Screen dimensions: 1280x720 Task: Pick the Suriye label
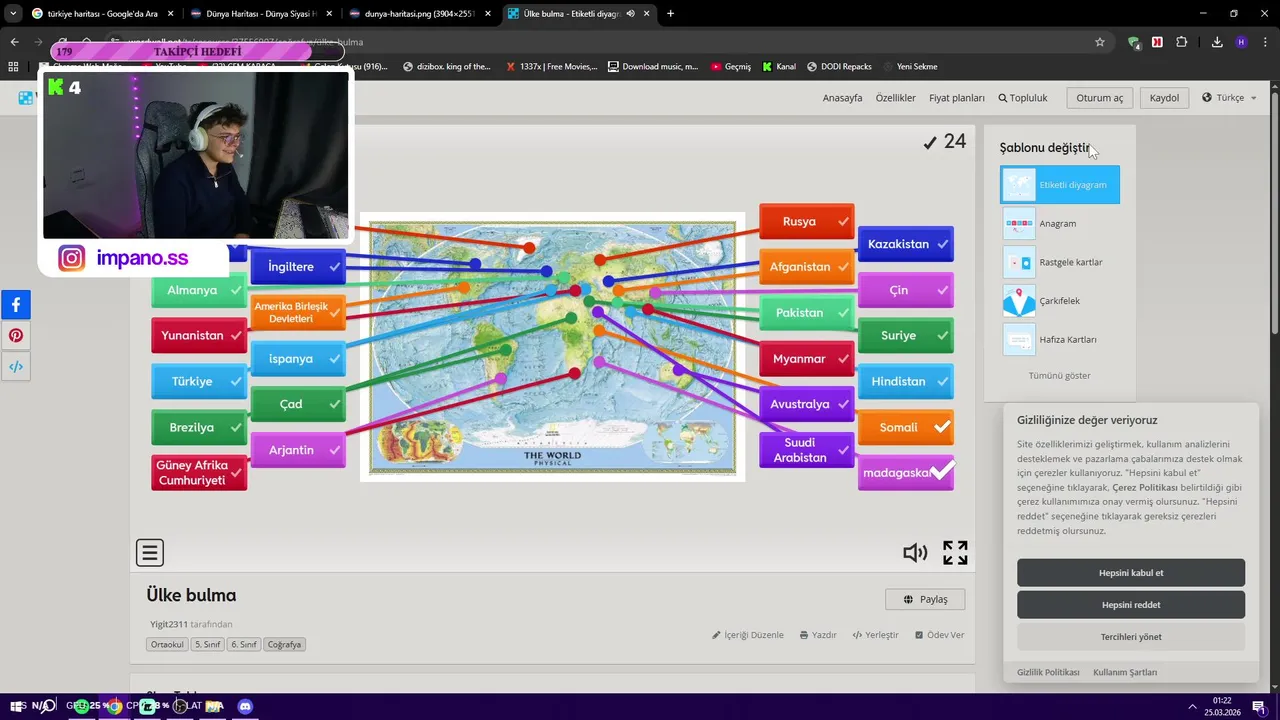(x=905, y=336)
